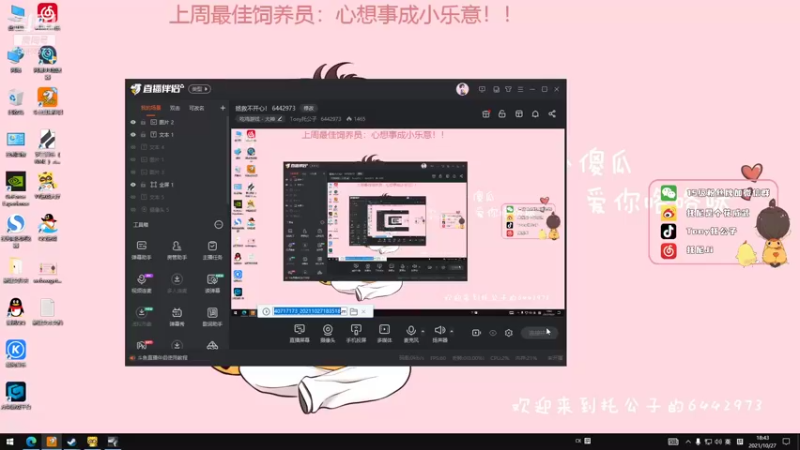Click the 修改 button next to room title

tap(309, 108)
